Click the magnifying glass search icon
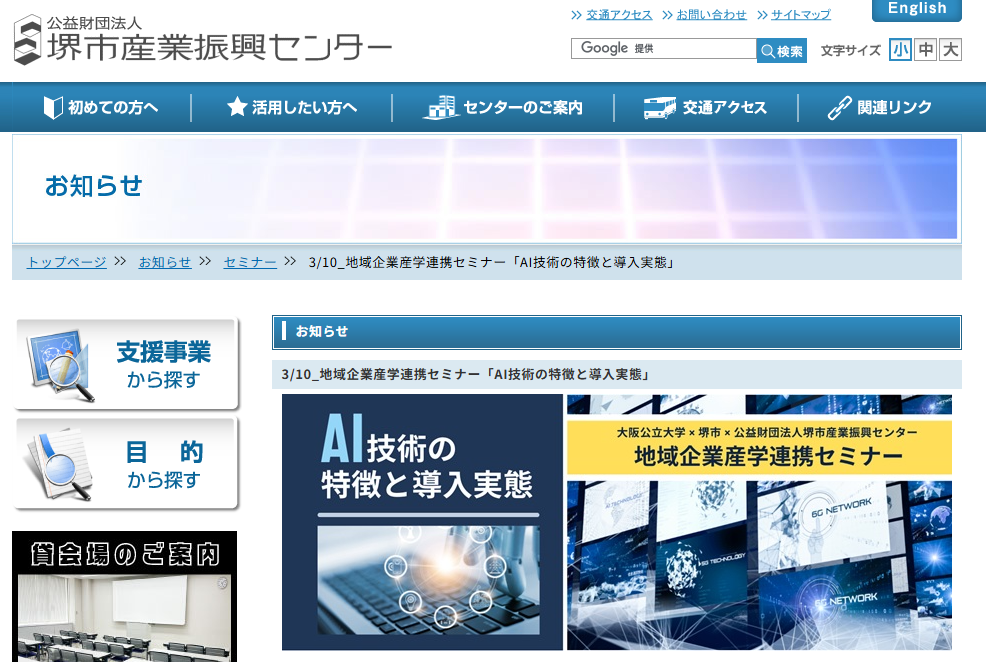Viewport: 986px width, 662px height. (770, 48)
